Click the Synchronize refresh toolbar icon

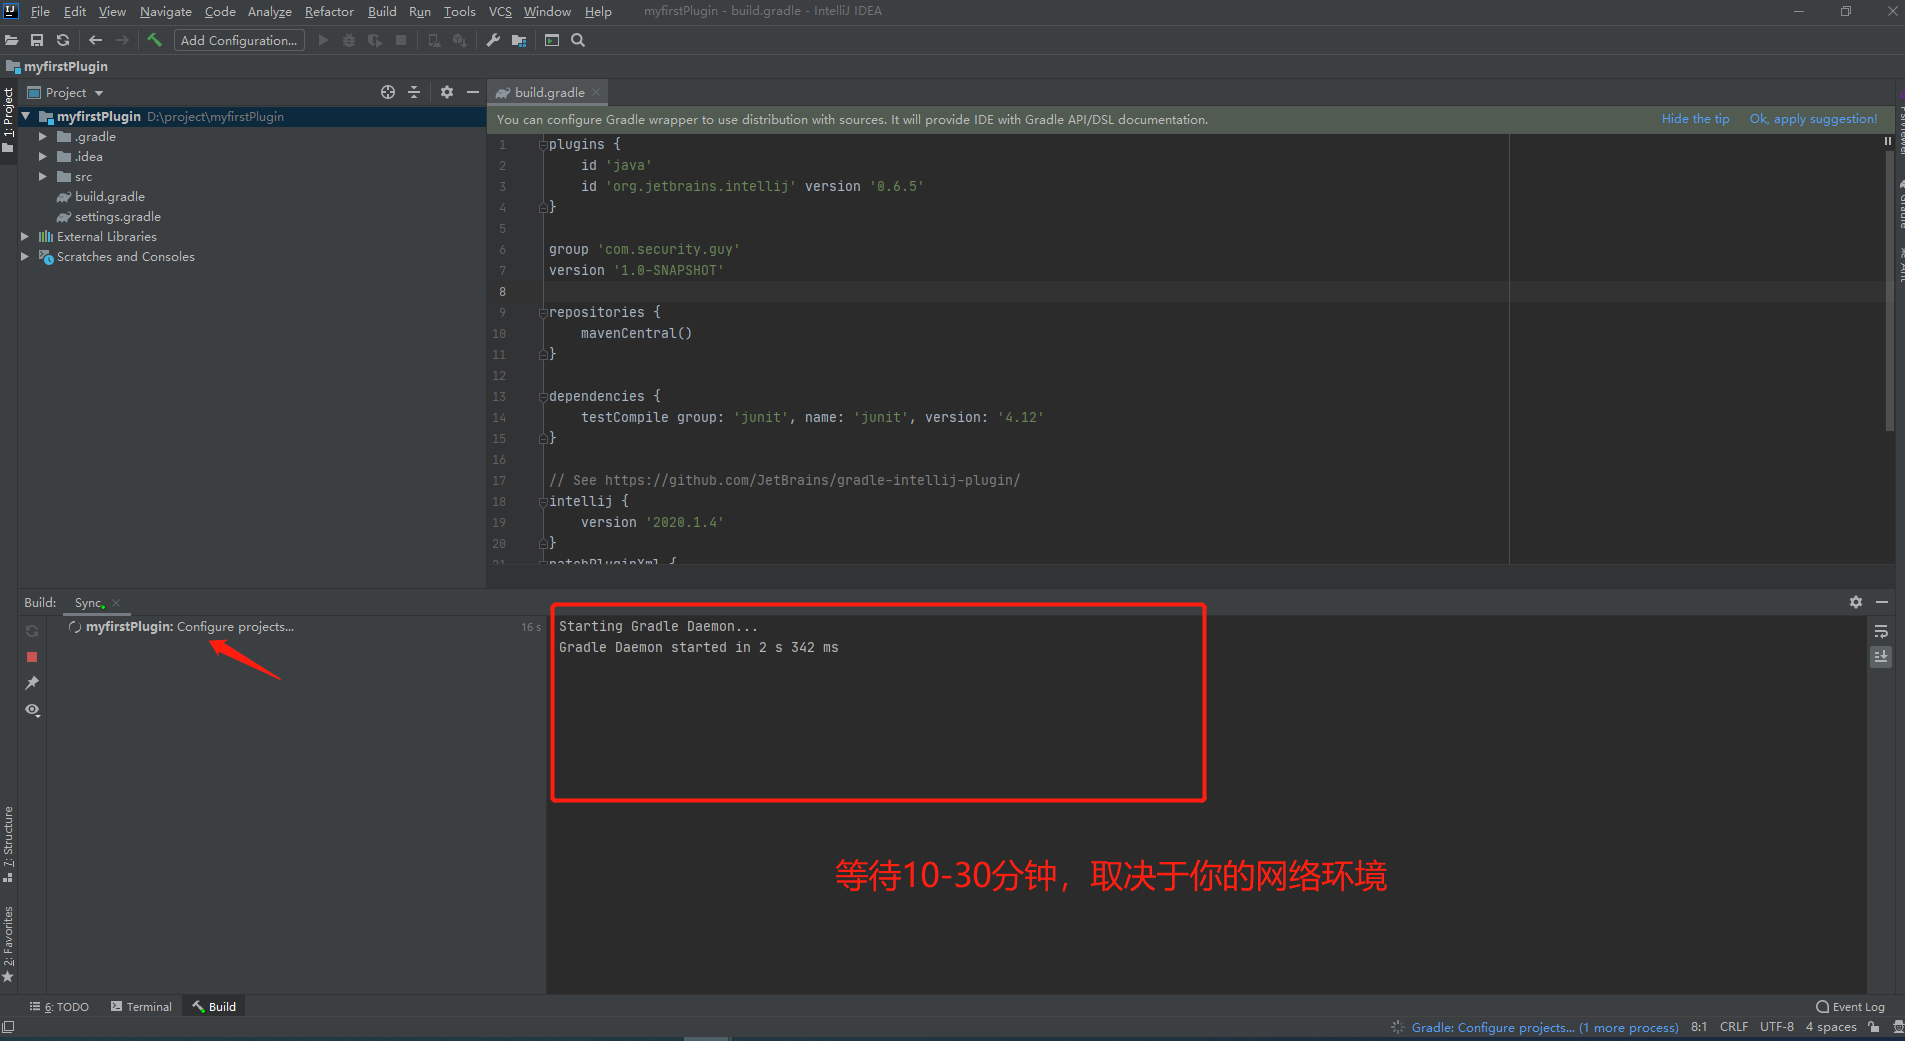63,40
